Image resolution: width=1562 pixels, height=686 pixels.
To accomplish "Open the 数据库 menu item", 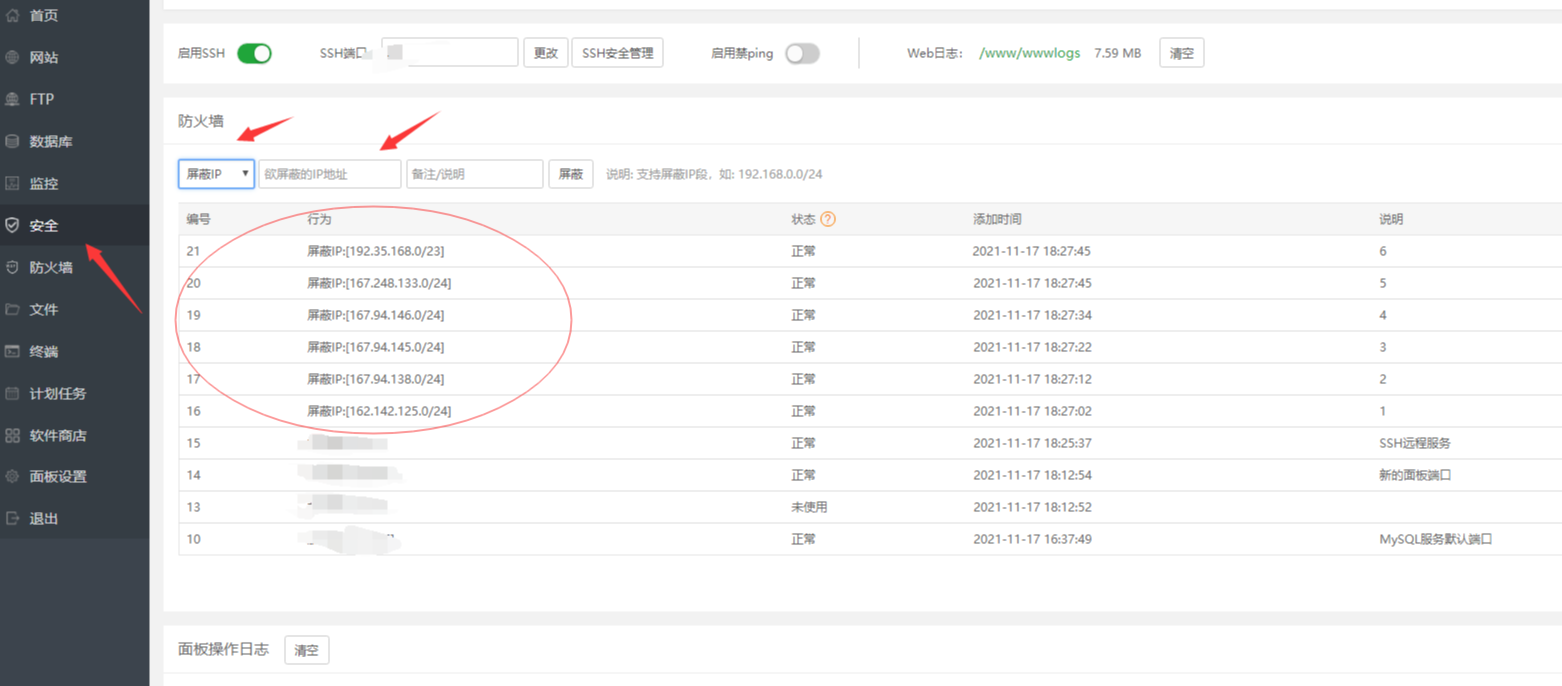I will coord(51,142).
